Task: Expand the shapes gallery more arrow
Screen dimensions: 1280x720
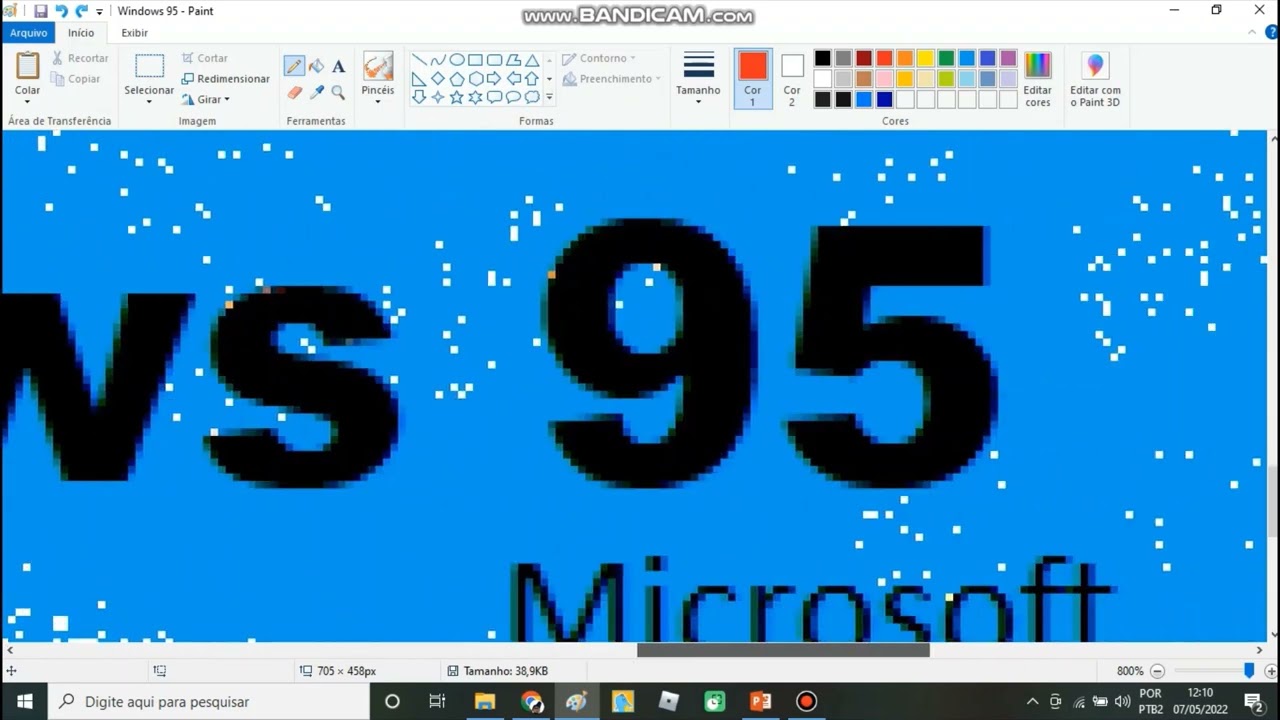Action: pos(549,97)
